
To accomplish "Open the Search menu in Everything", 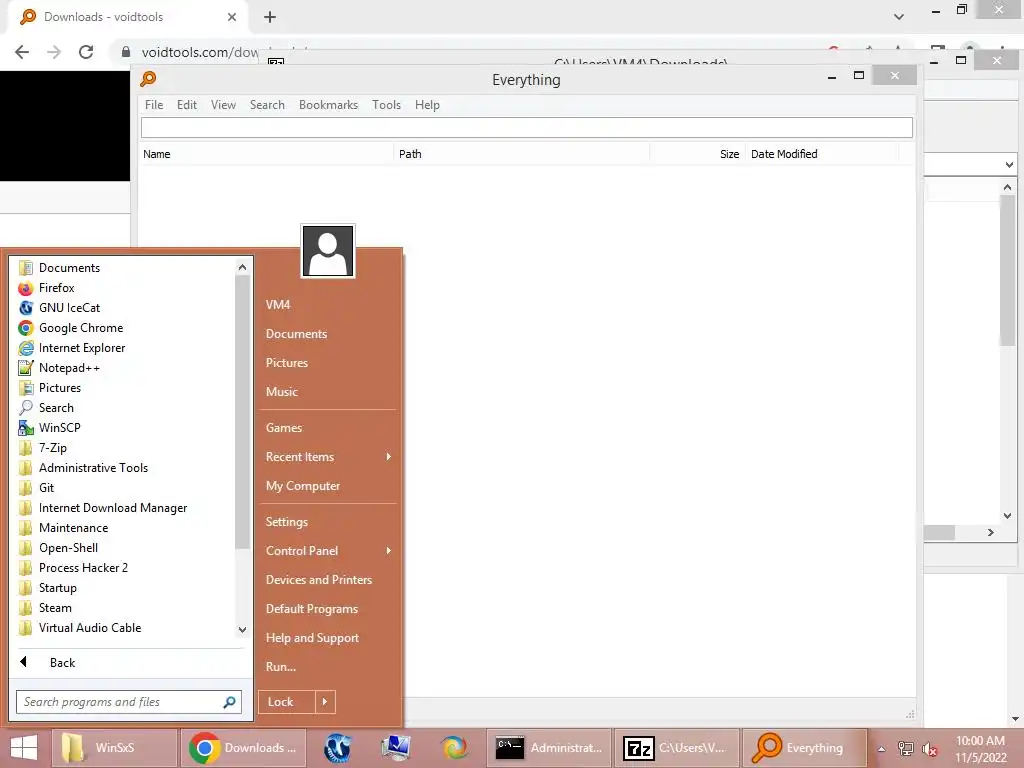I will point(267,104).
